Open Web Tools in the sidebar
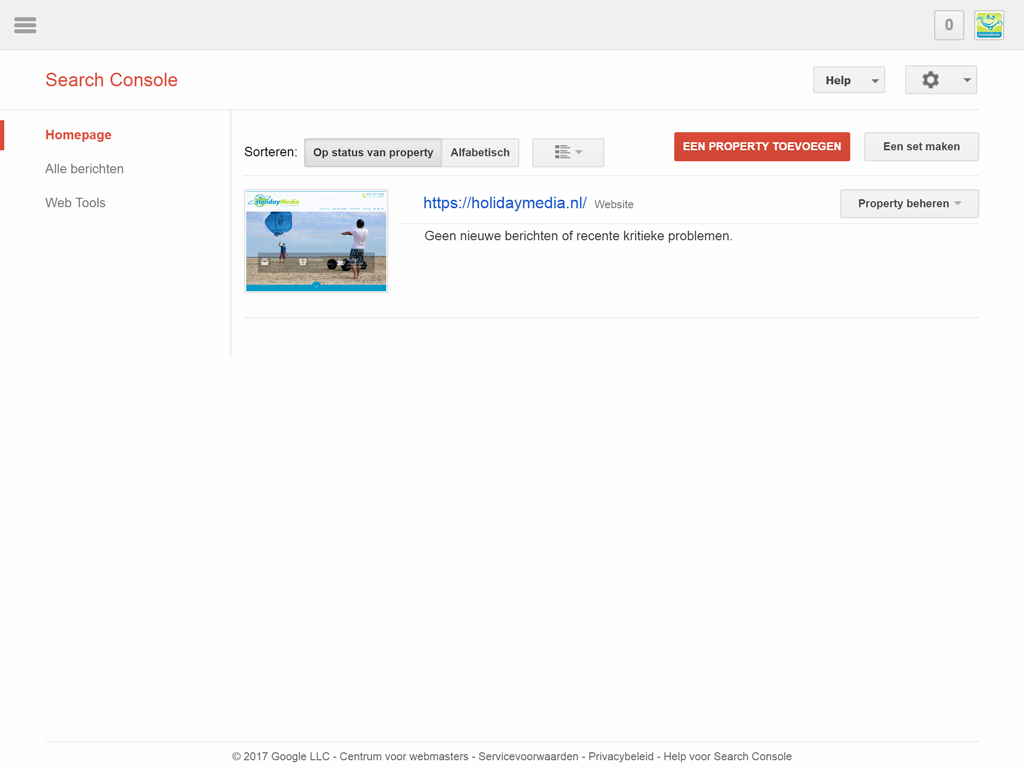 coord(75,202)
